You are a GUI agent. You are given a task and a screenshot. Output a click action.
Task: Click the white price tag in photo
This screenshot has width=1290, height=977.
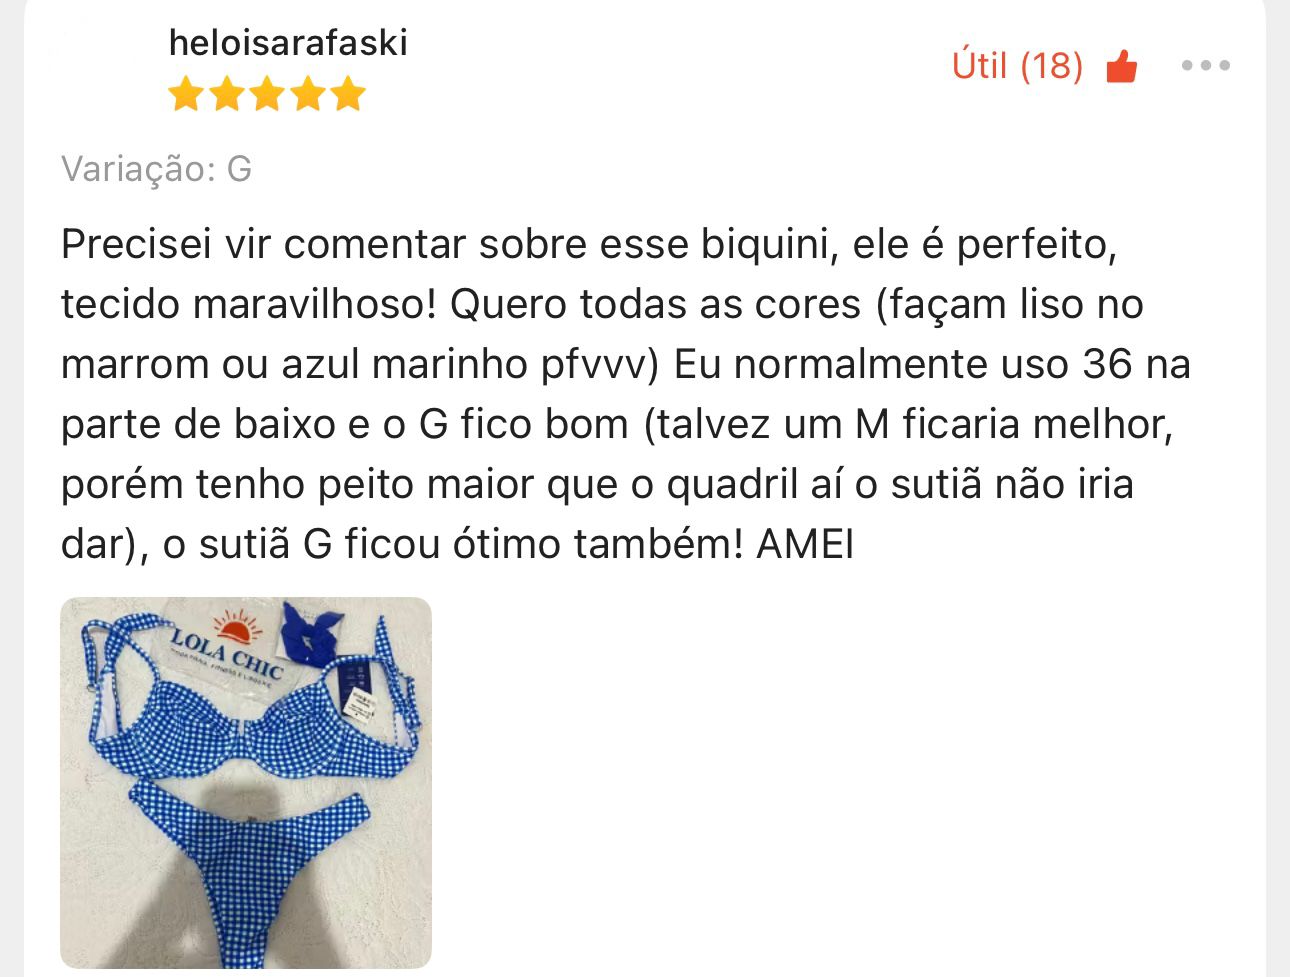tap(358, 708)
